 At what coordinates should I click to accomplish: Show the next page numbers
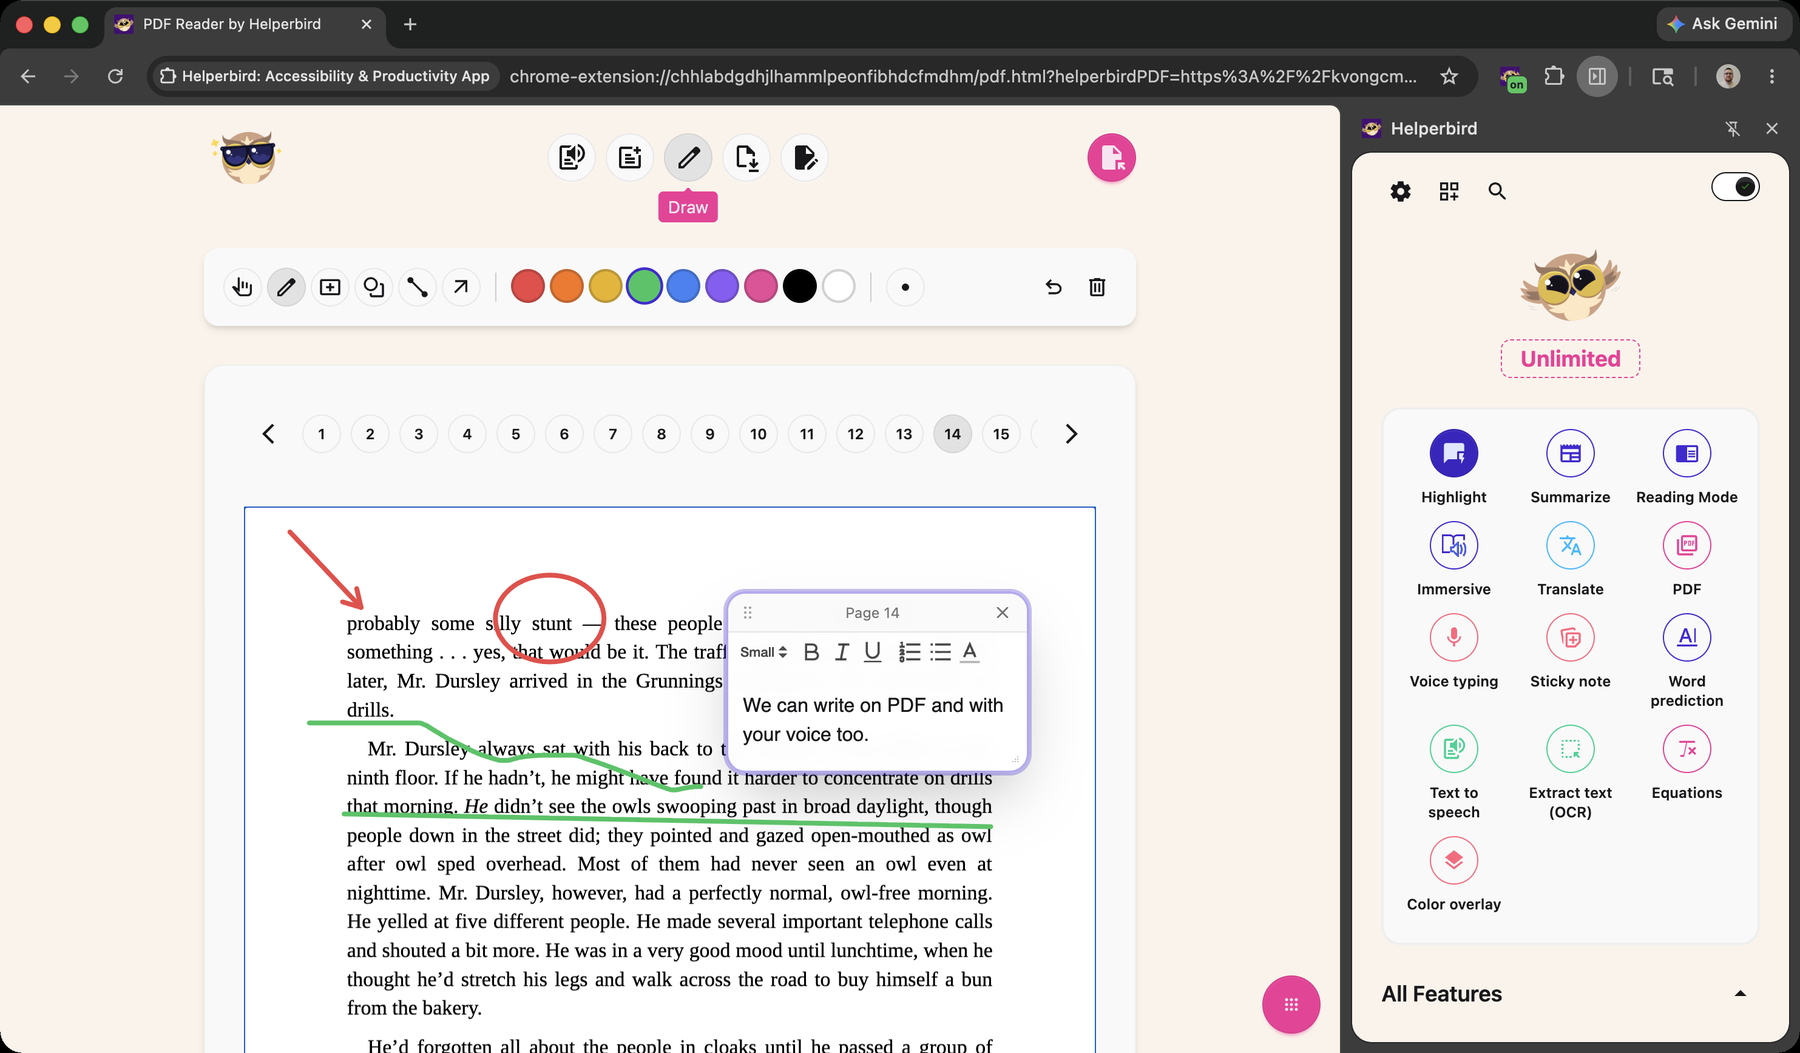coord(1071,434)
